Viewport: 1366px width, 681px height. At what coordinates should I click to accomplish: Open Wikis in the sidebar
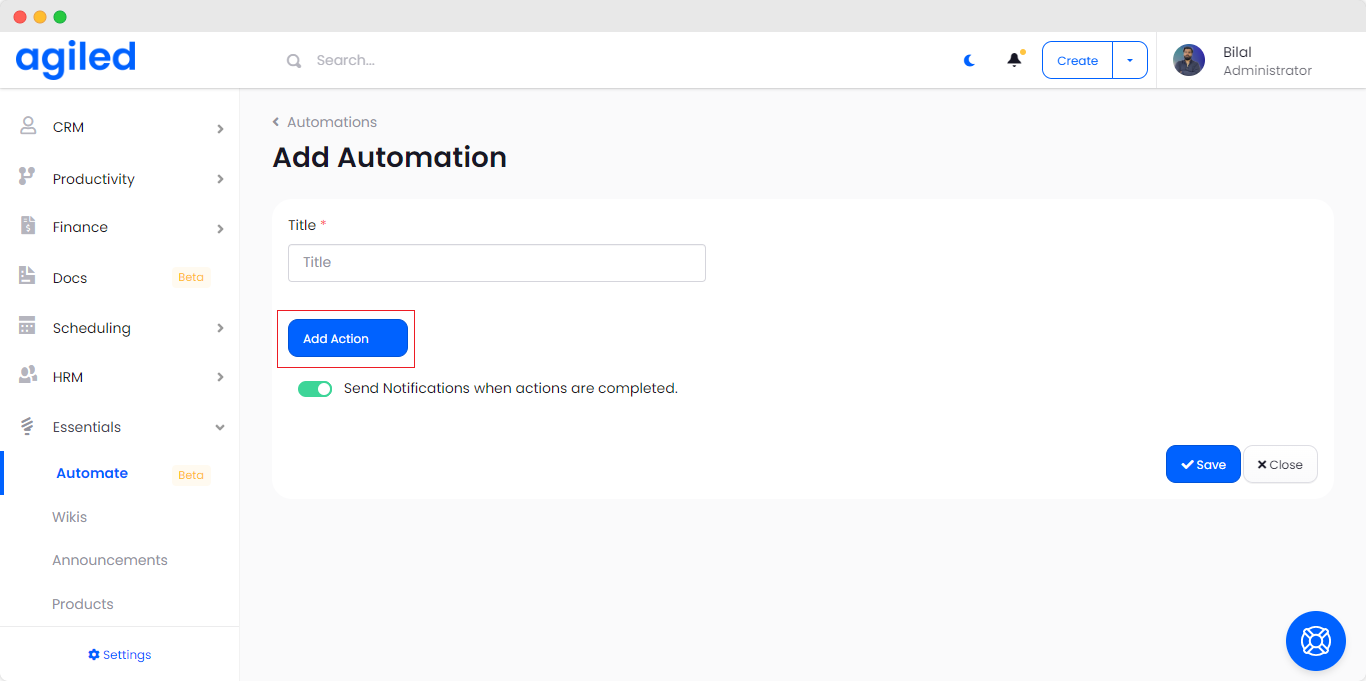pyautogui.click(x=70, y=517)
